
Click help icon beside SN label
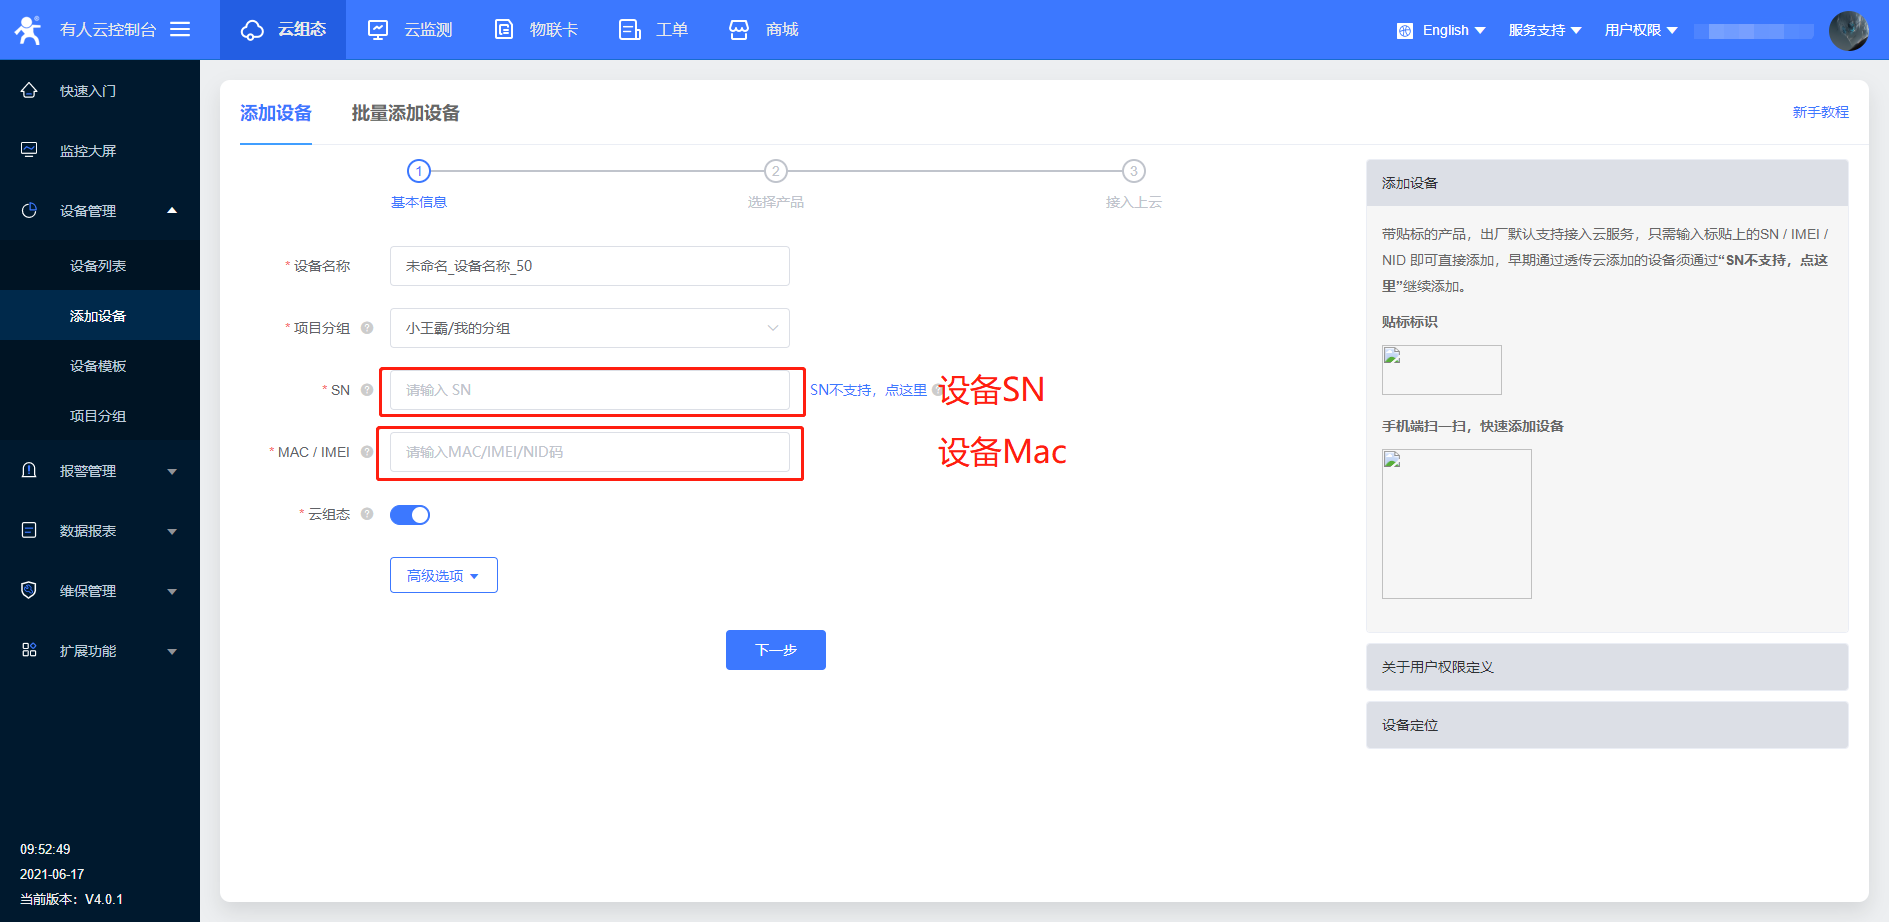367,390
